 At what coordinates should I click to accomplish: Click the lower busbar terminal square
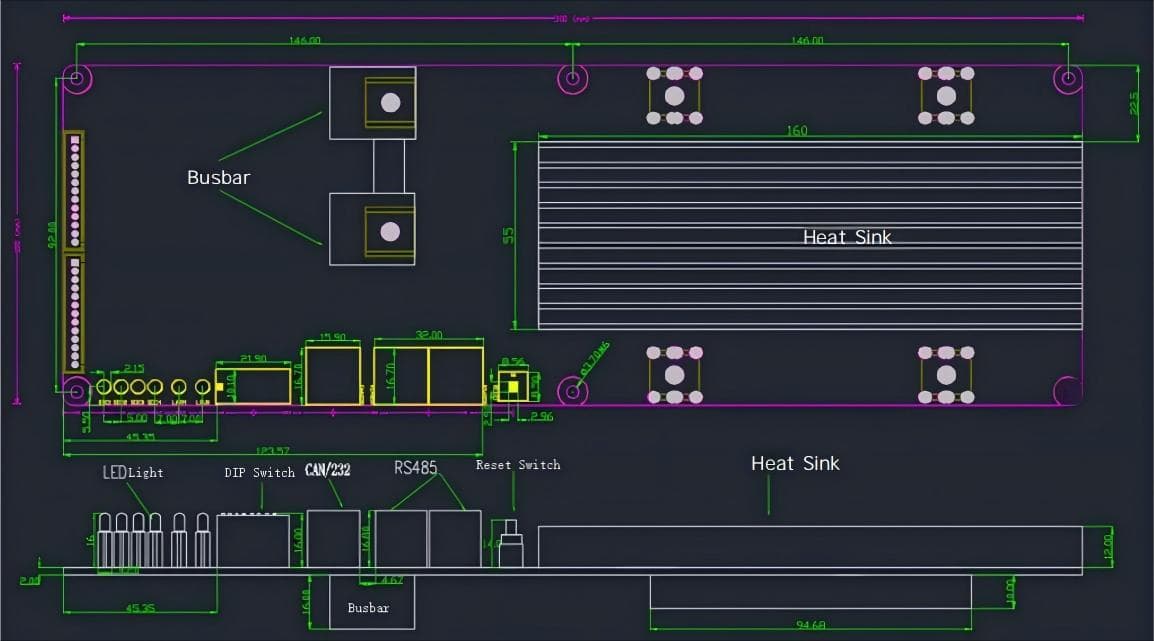373,229
